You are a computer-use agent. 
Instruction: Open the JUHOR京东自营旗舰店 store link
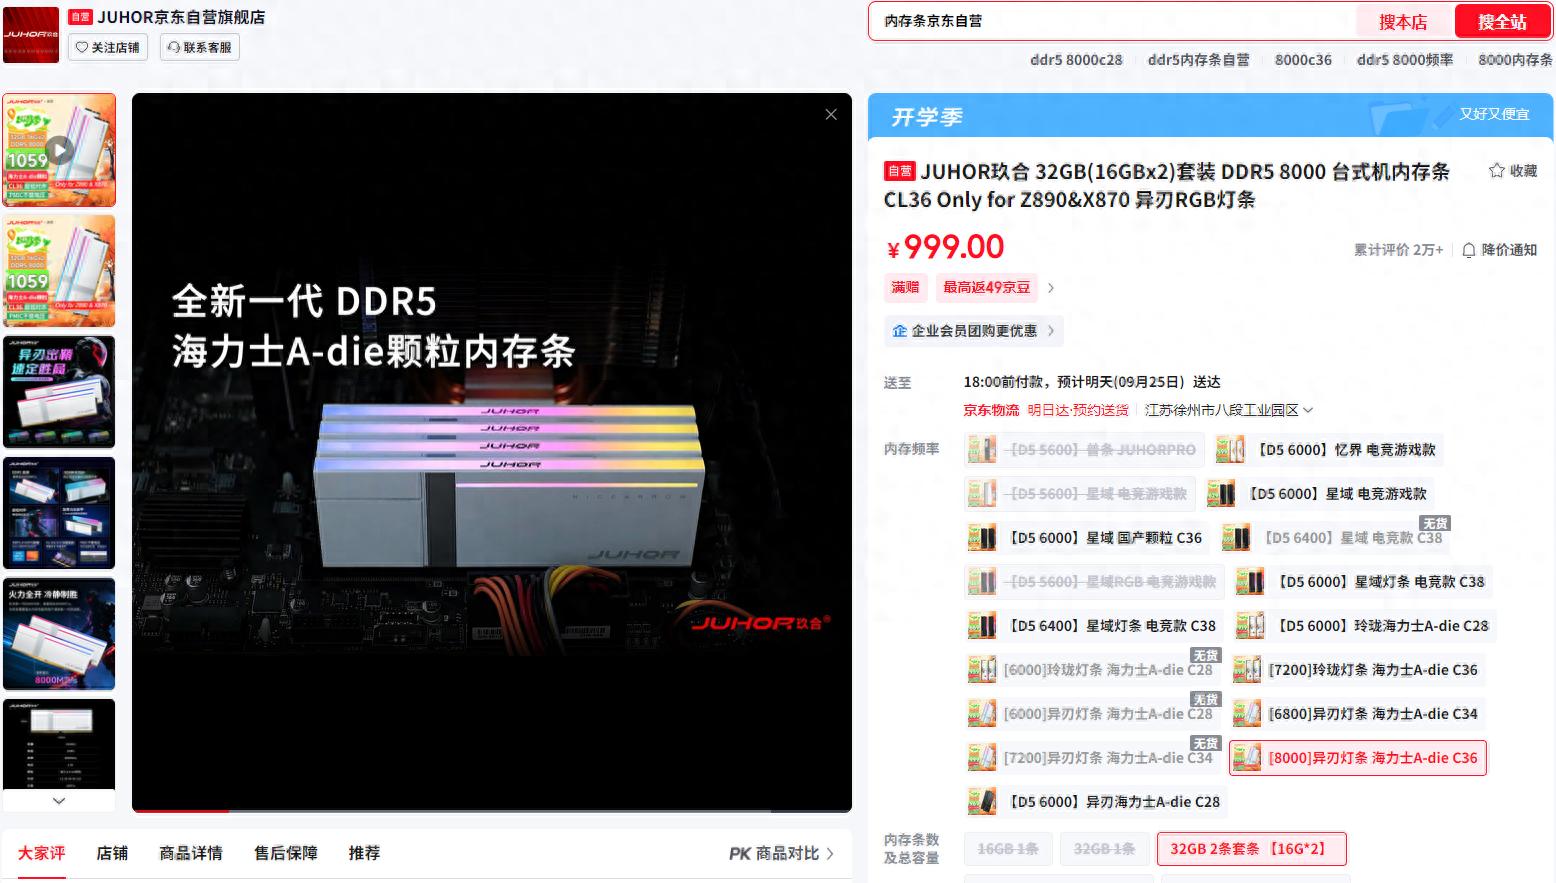(x=181, y=17)
